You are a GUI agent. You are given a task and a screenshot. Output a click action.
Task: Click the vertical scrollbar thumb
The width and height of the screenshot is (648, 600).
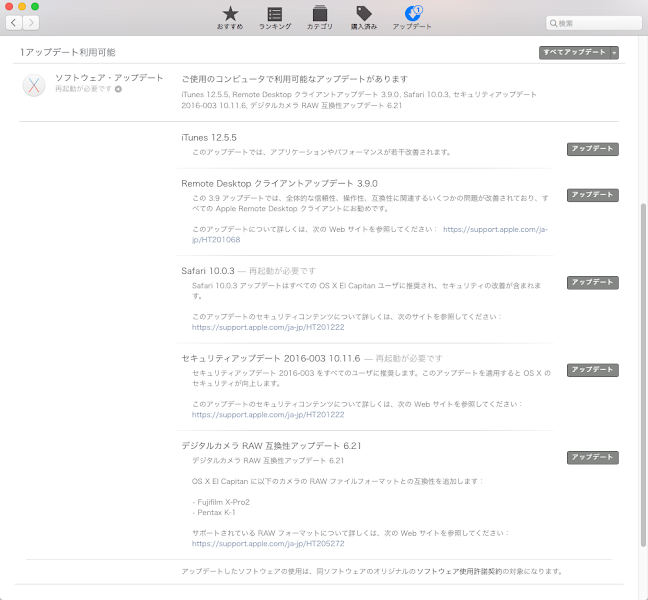coord(643,374)
